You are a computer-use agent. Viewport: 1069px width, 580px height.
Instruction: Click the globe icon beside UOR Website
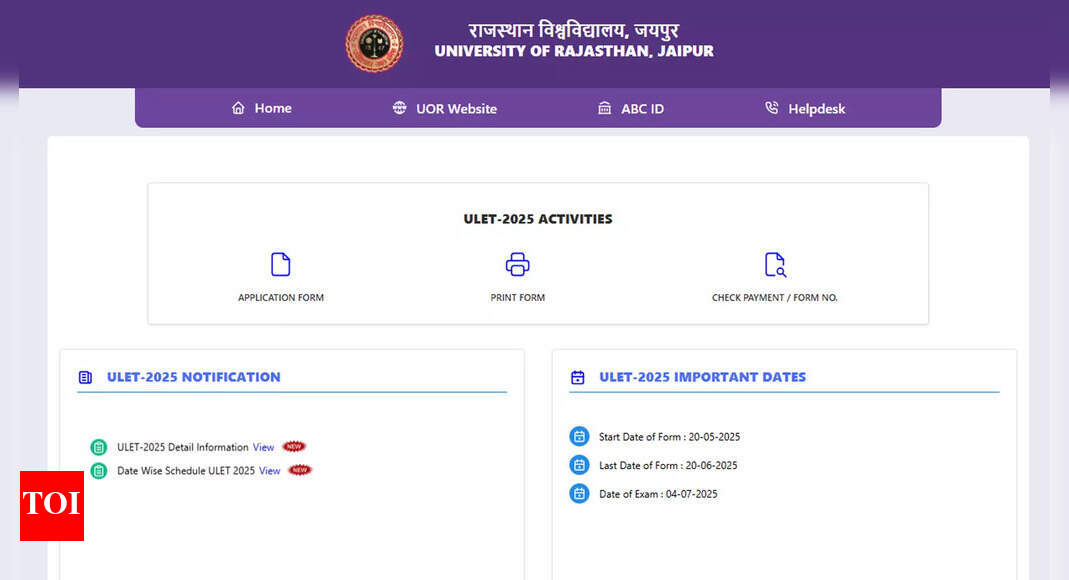pos(400,108)
